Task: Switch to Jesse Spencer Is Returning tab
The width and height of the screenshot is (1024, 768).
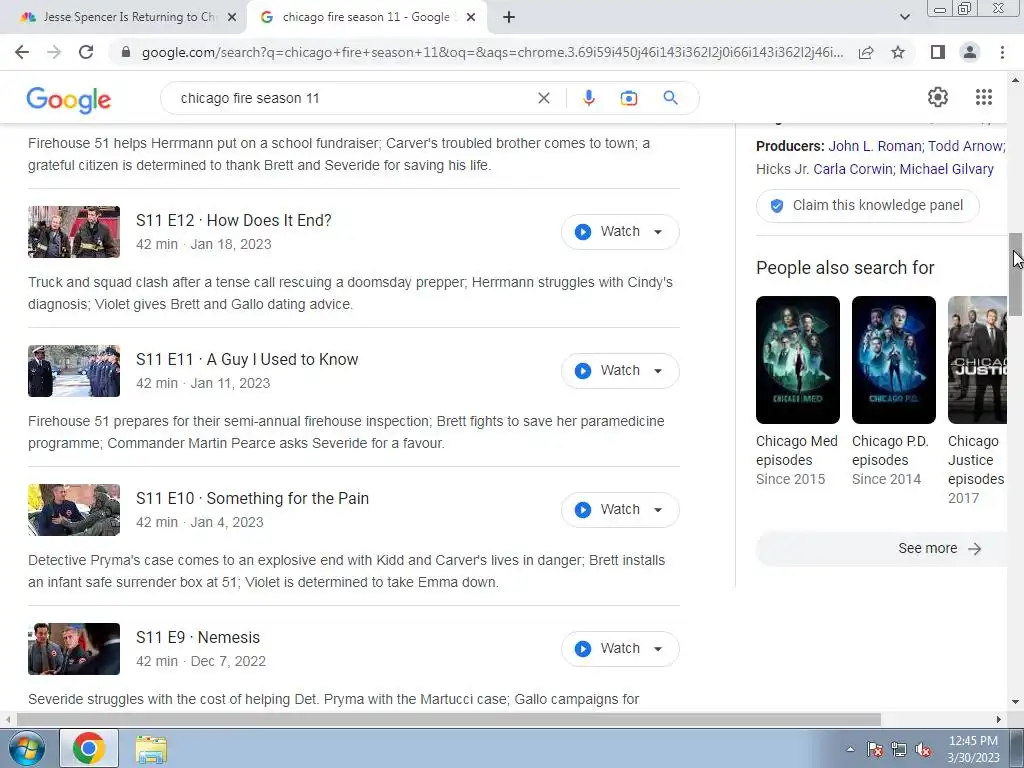Action: (129, 17)
